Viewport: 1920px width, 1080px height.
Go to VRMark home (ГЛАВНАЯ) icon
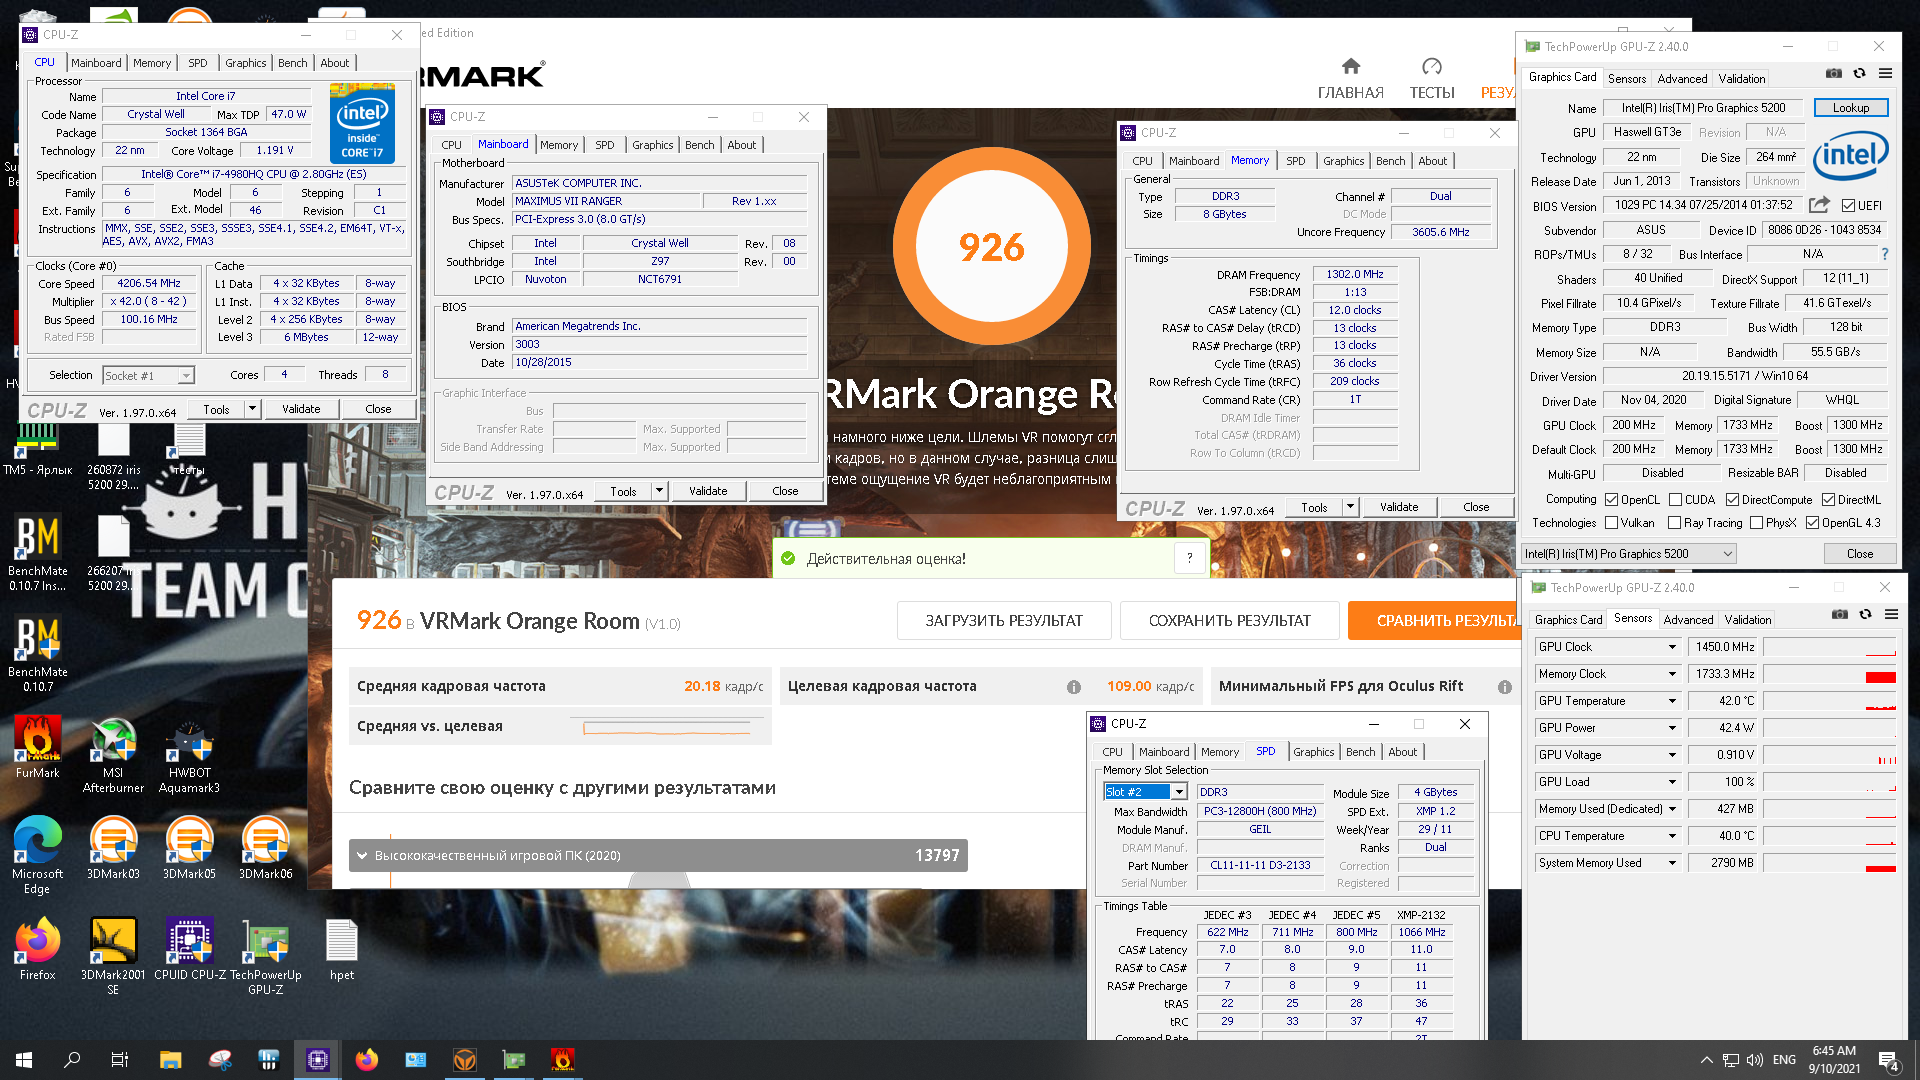tap(1350, 78)
